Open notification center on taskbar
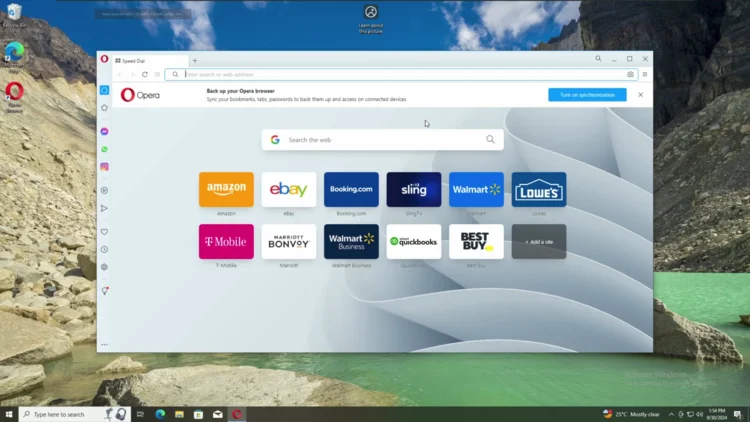Screen dimensions: 750x422 pos(738,414)
